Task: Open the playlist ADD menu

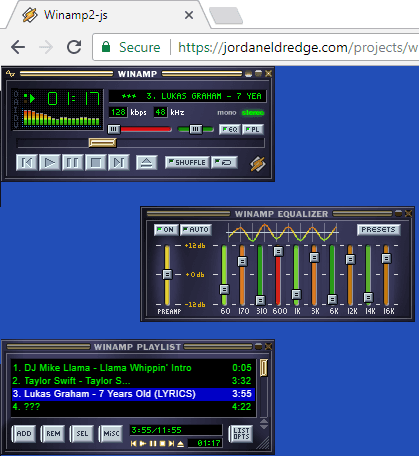Action: pos(24,434)
